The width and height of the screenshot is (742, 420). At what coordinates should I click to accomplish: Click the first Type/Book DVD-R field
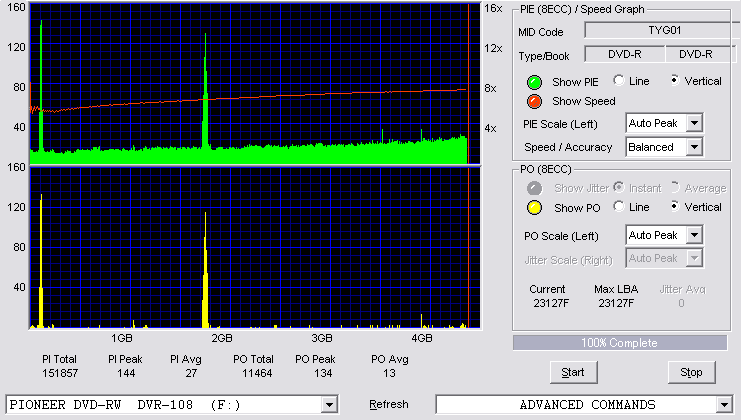625,54
